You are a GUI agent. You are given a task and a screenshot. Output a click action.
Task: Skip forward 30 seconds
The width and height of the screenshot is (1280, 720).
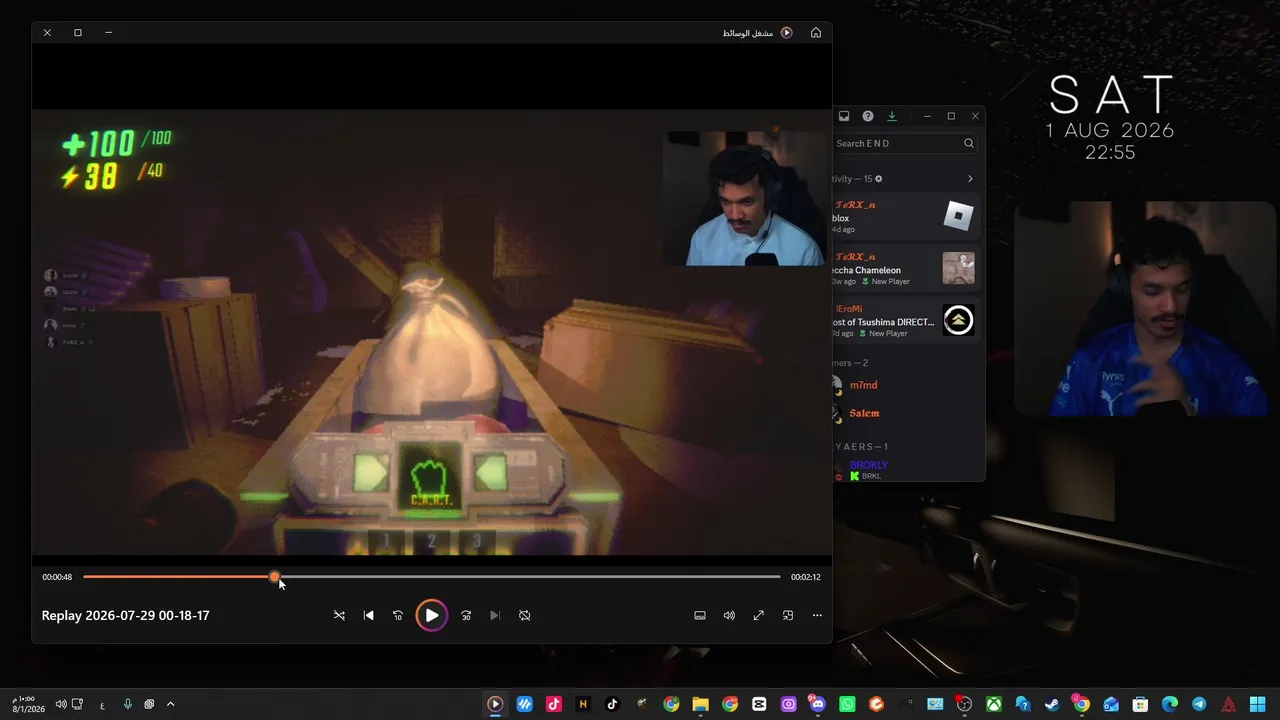tap(466, 615)
